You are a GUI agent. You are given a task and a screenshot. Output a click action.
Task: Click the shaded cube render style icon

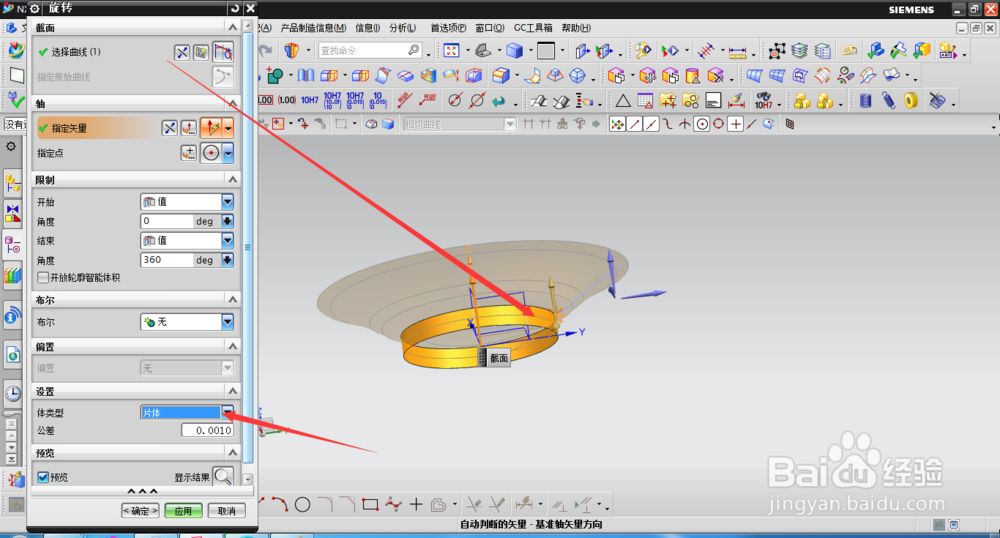pos(514,50)
